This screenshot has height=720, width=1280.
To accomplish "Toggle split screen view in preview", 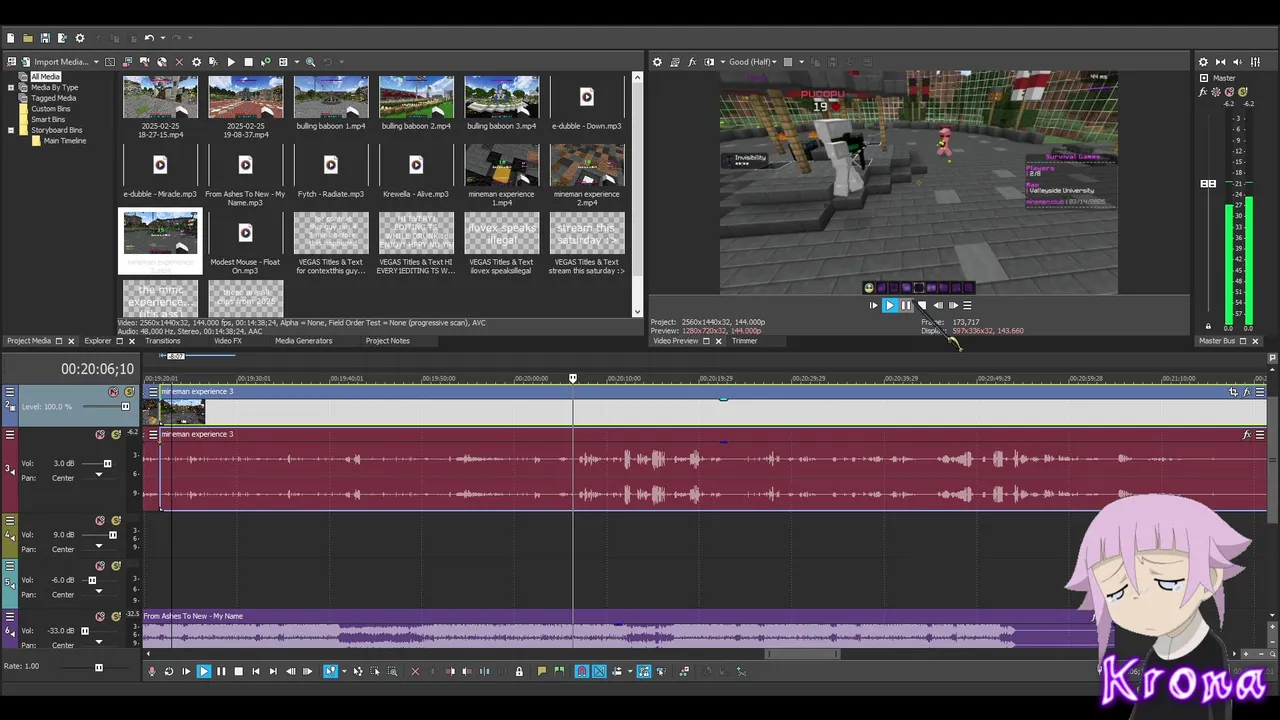I will tap(709, 62).
